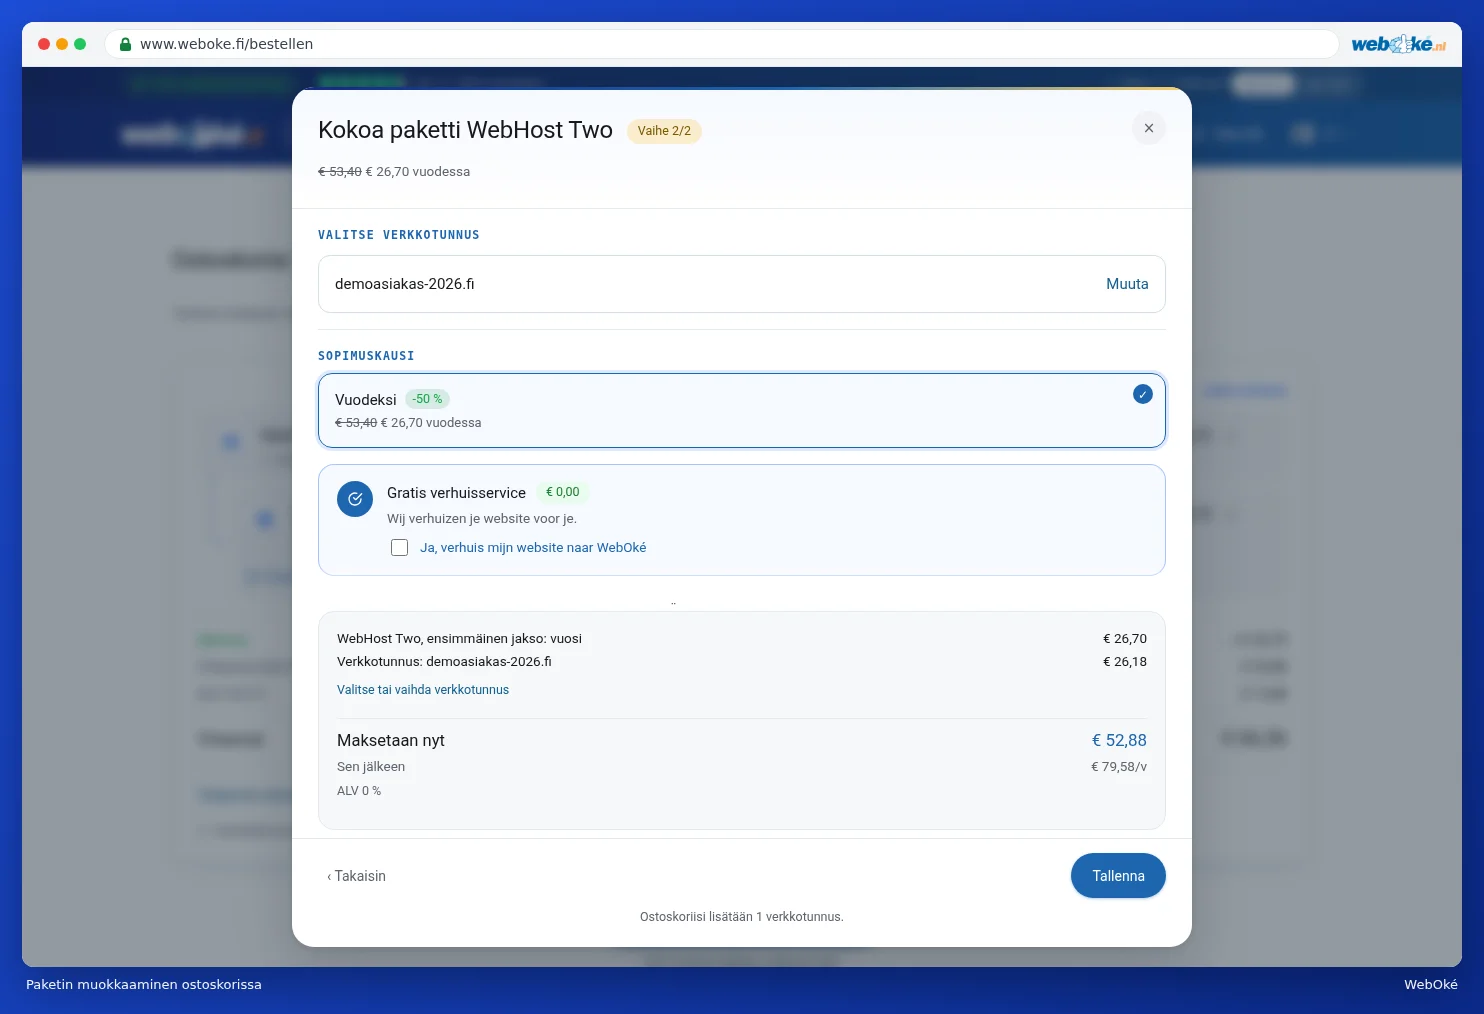Click the circular verhuisservice check icon
This screenshot has height=1014, width=1484.
[x=355, y=499]
